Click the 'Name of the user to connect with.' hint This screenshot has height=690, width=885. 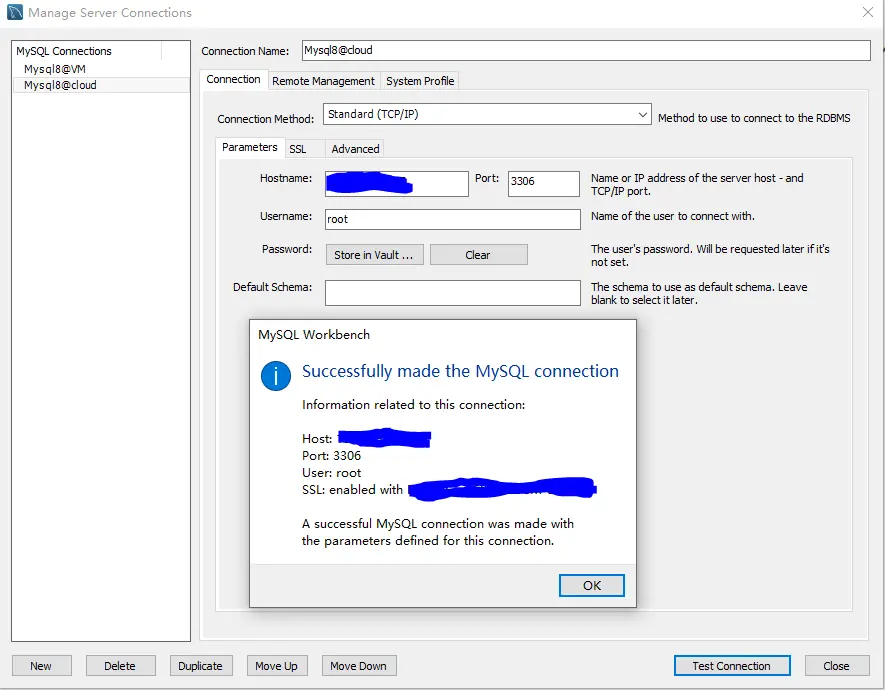click(673, 216)
